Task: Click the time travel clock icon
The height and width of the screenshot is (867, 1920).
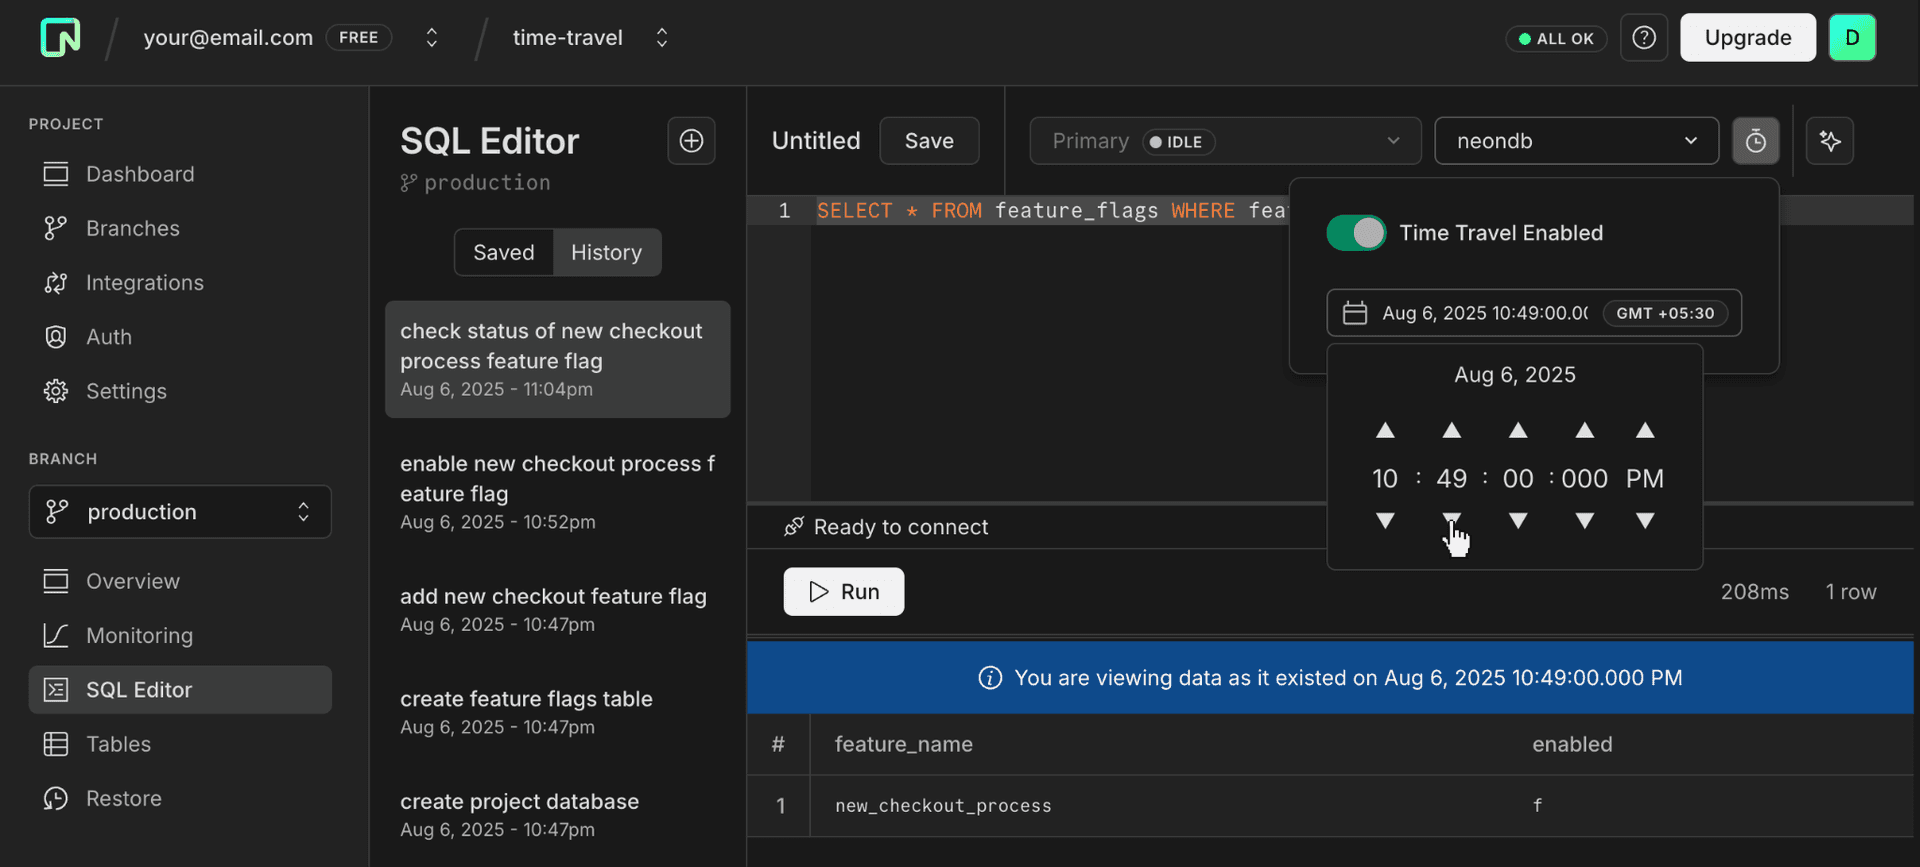Action: pos(1755,141)
